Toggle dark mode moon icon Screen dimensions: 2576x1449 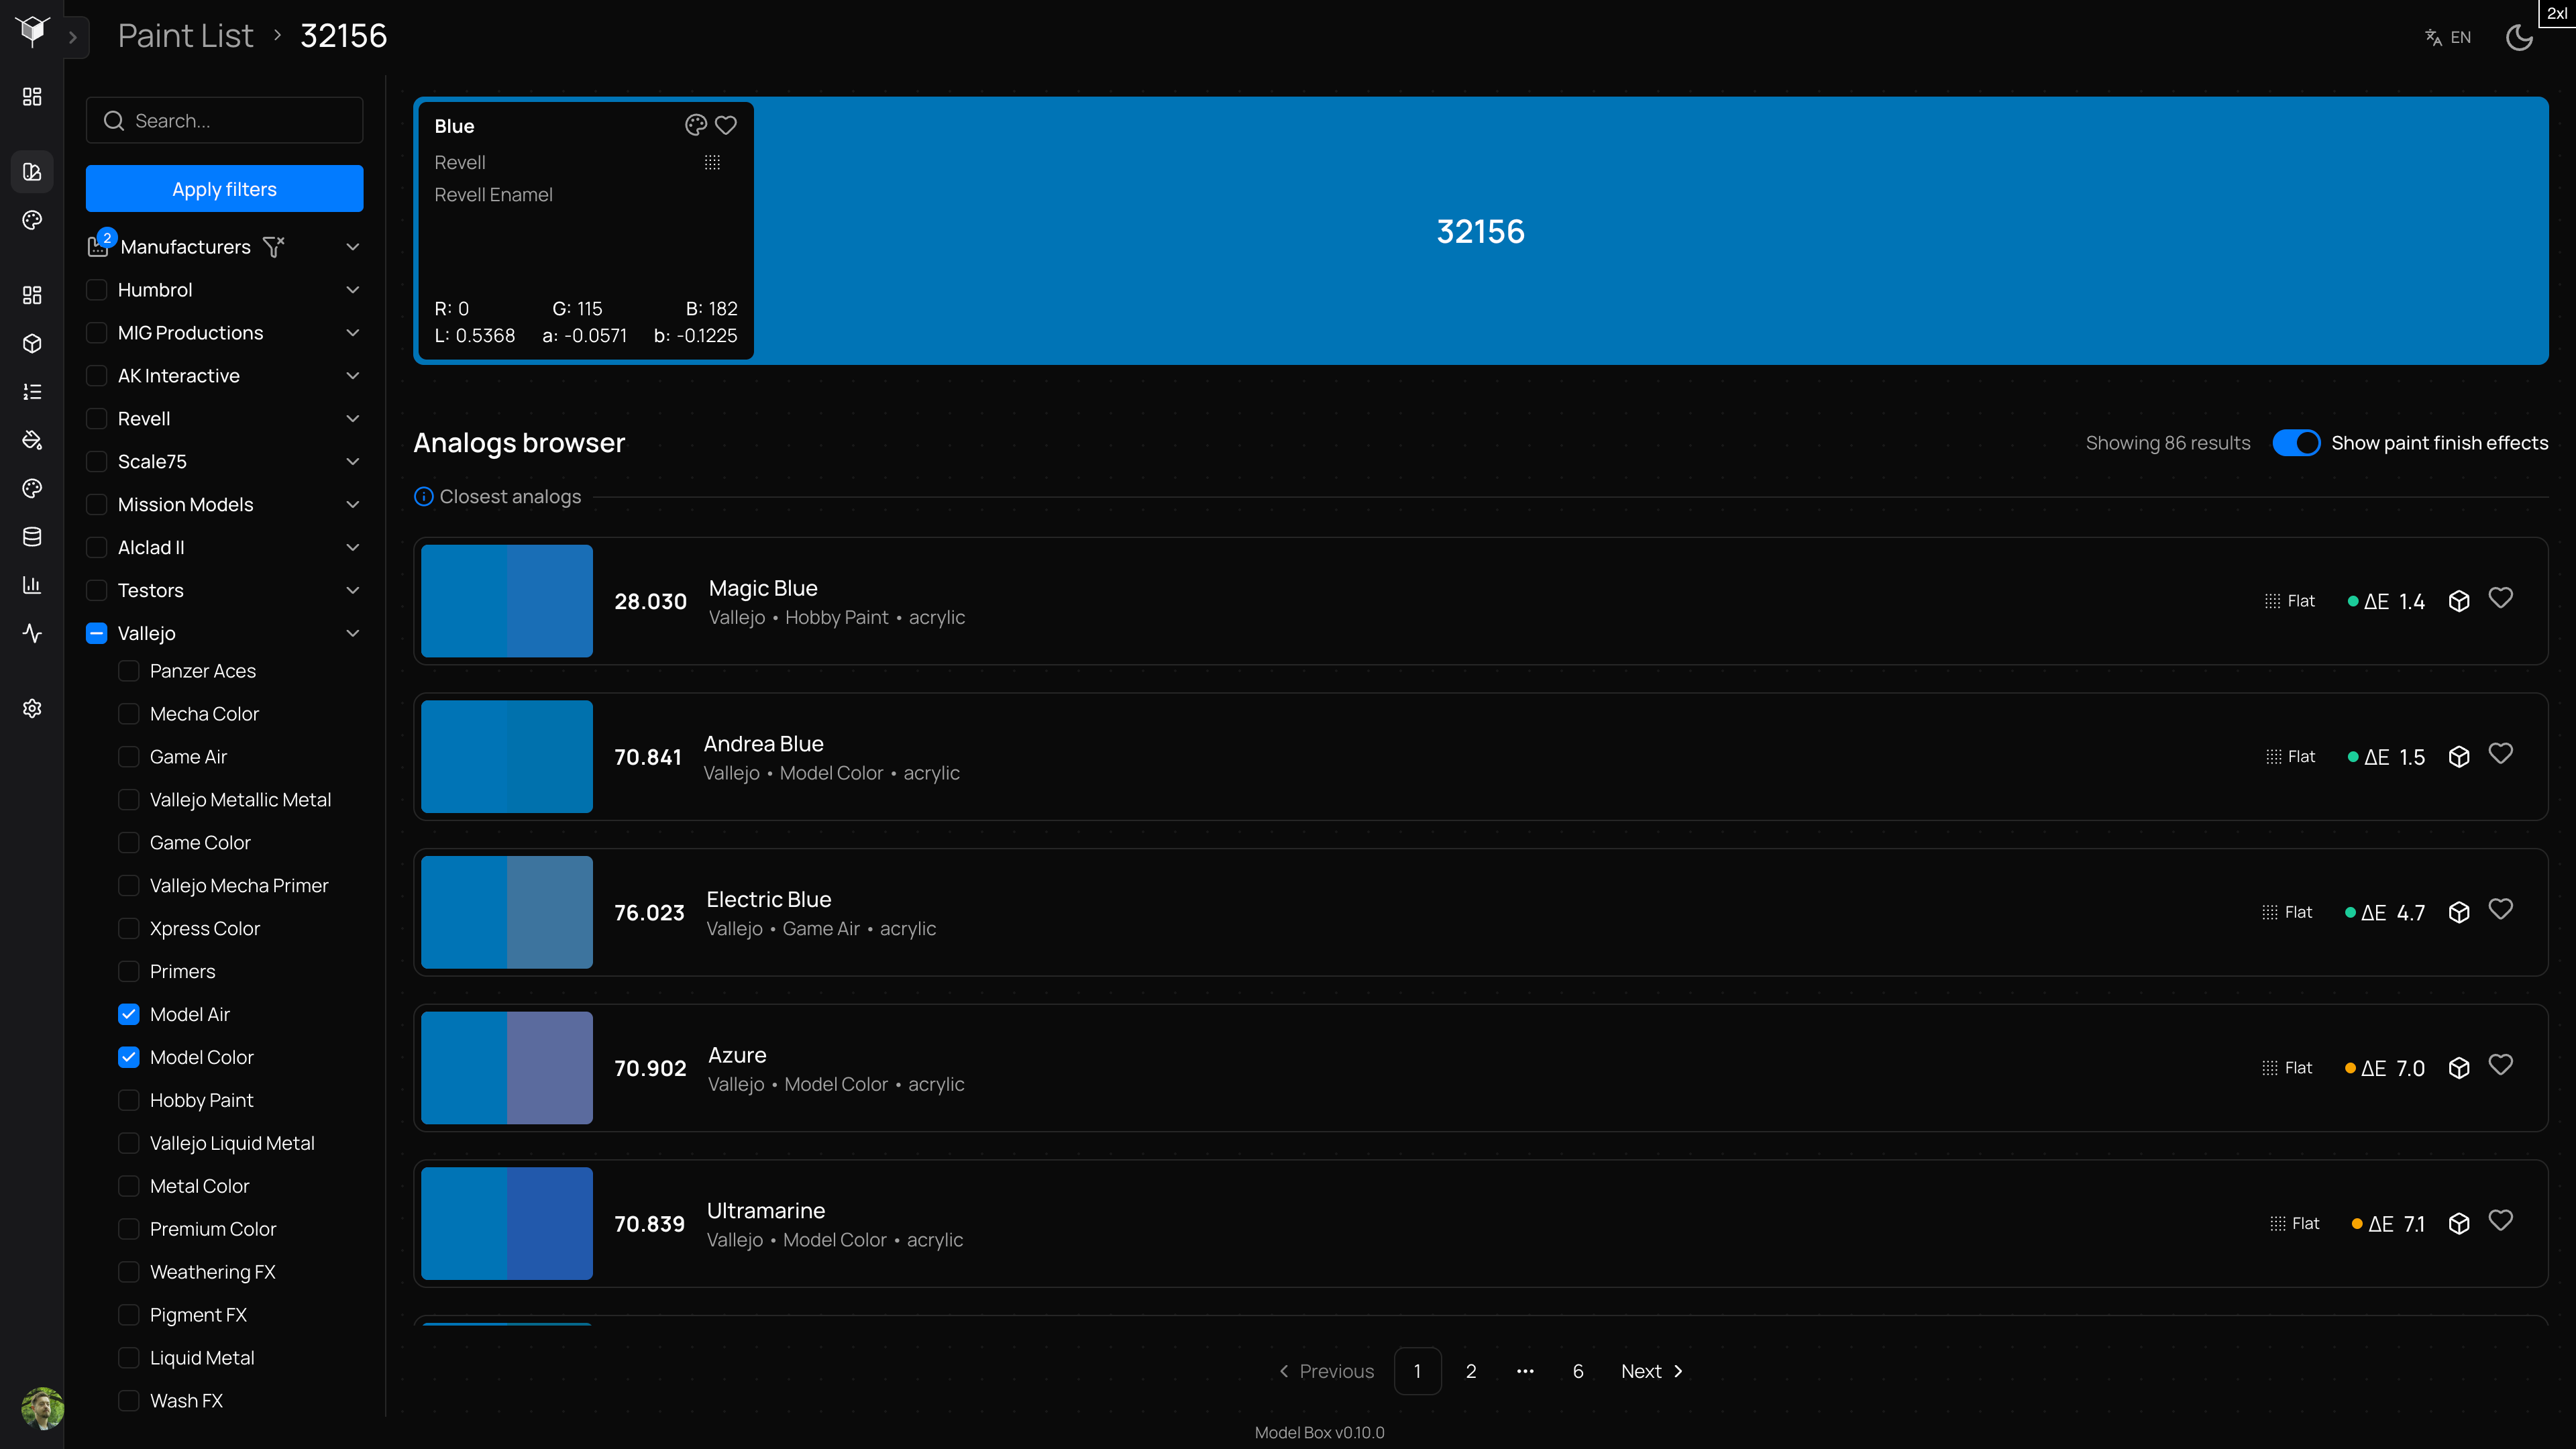pyautogui.click(x=2518, y=37)
